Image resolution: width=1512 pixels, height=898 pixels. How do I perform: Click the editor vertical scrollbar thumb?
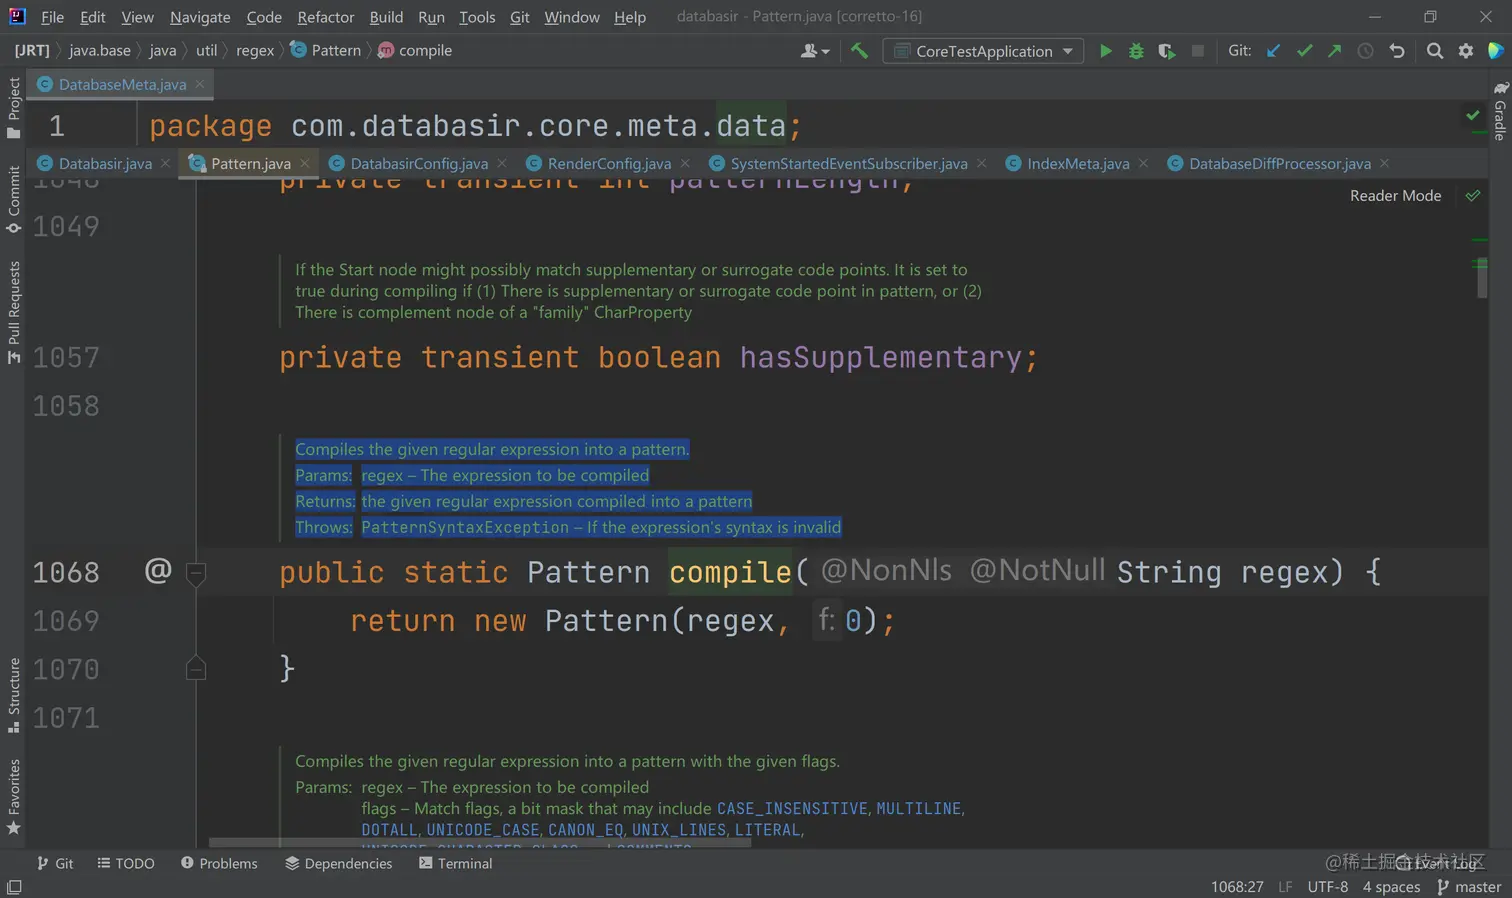point(1481,278)
